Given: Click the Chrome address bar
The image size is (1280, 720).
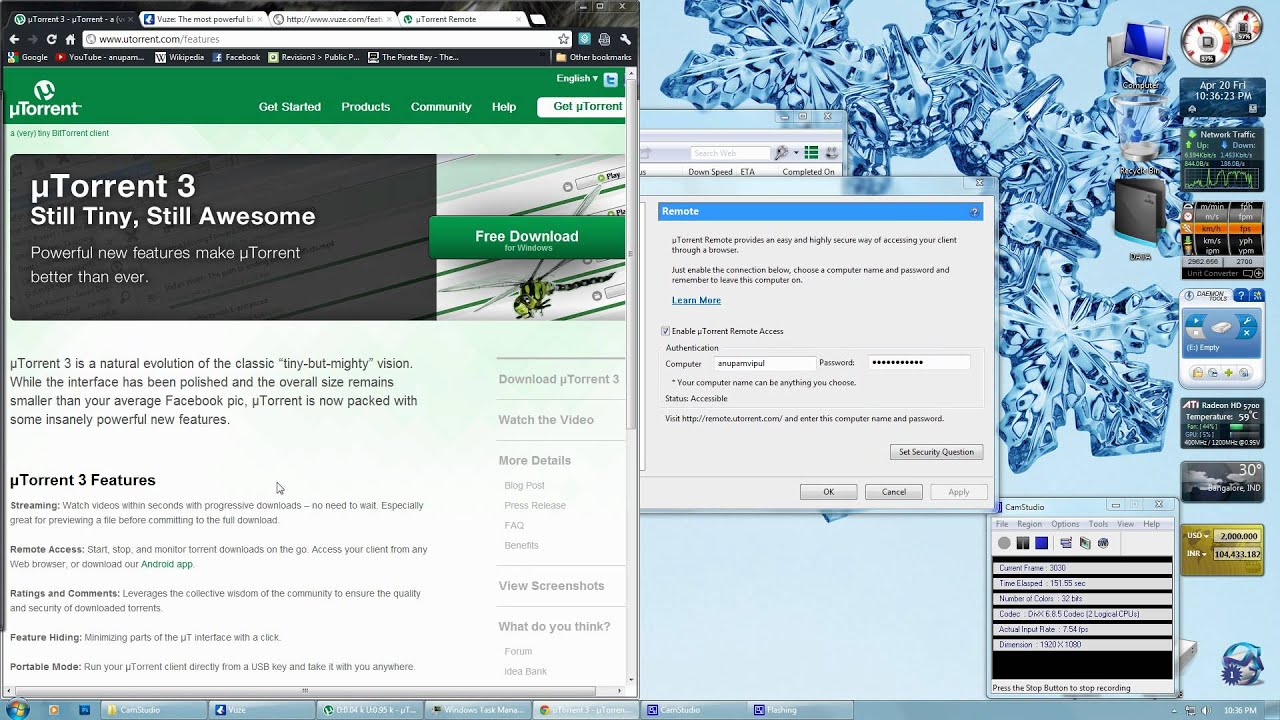Looking at the screenshot, I should (325, 39).
